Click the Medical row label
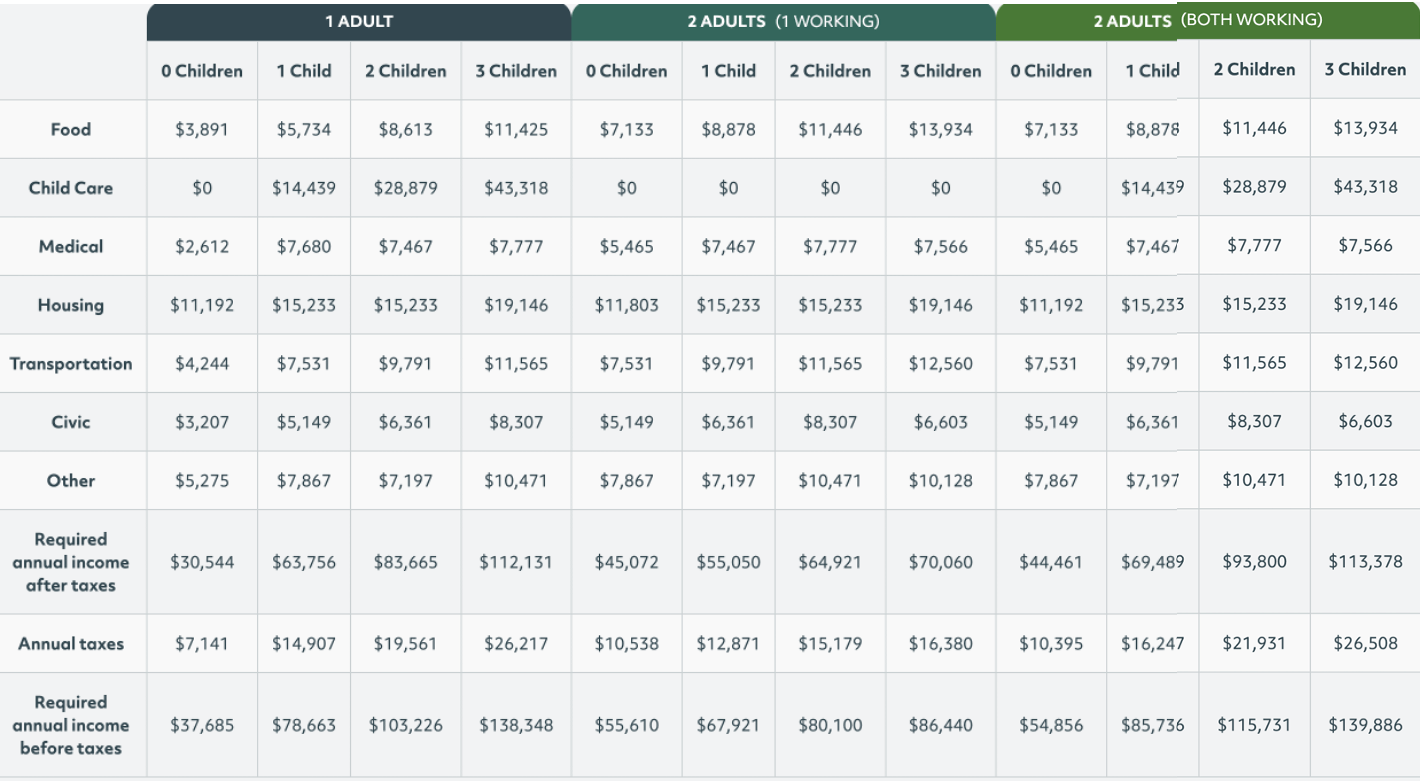 (71, 246)
